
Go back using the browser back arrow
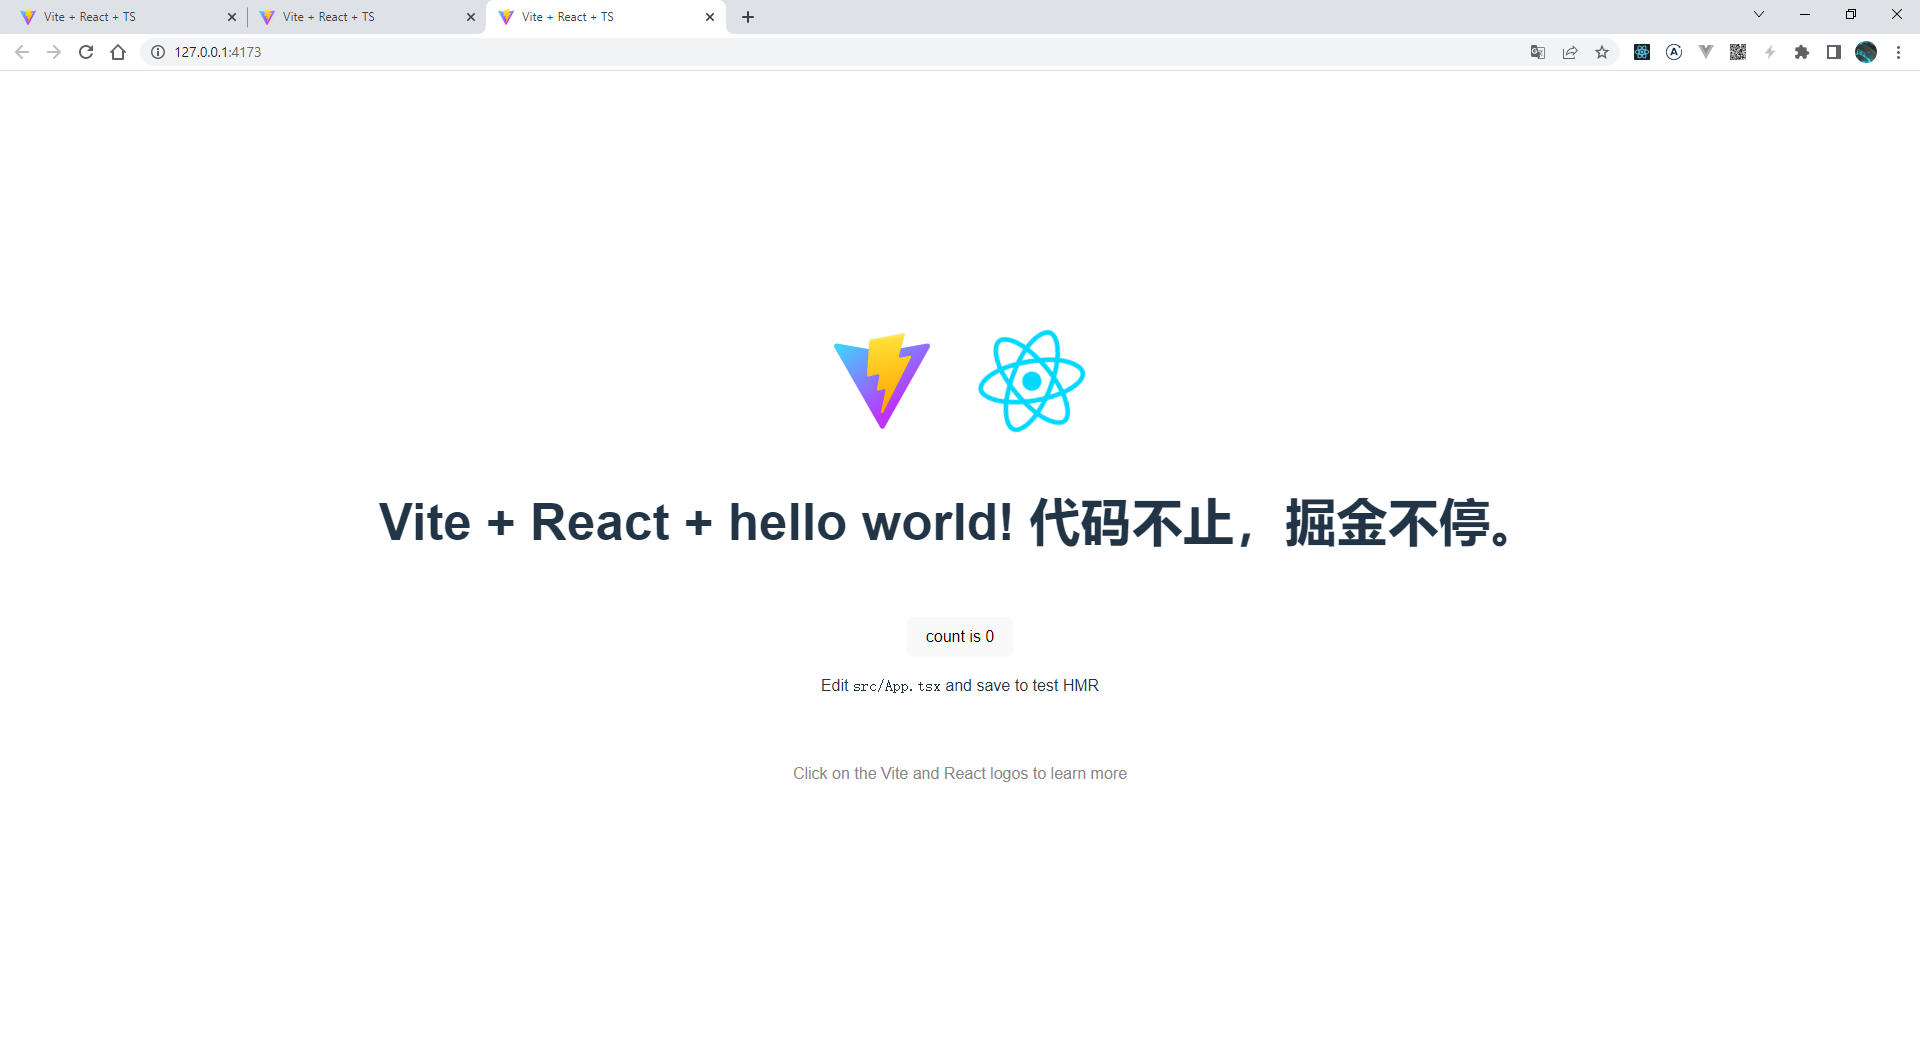tap(22, 52)
